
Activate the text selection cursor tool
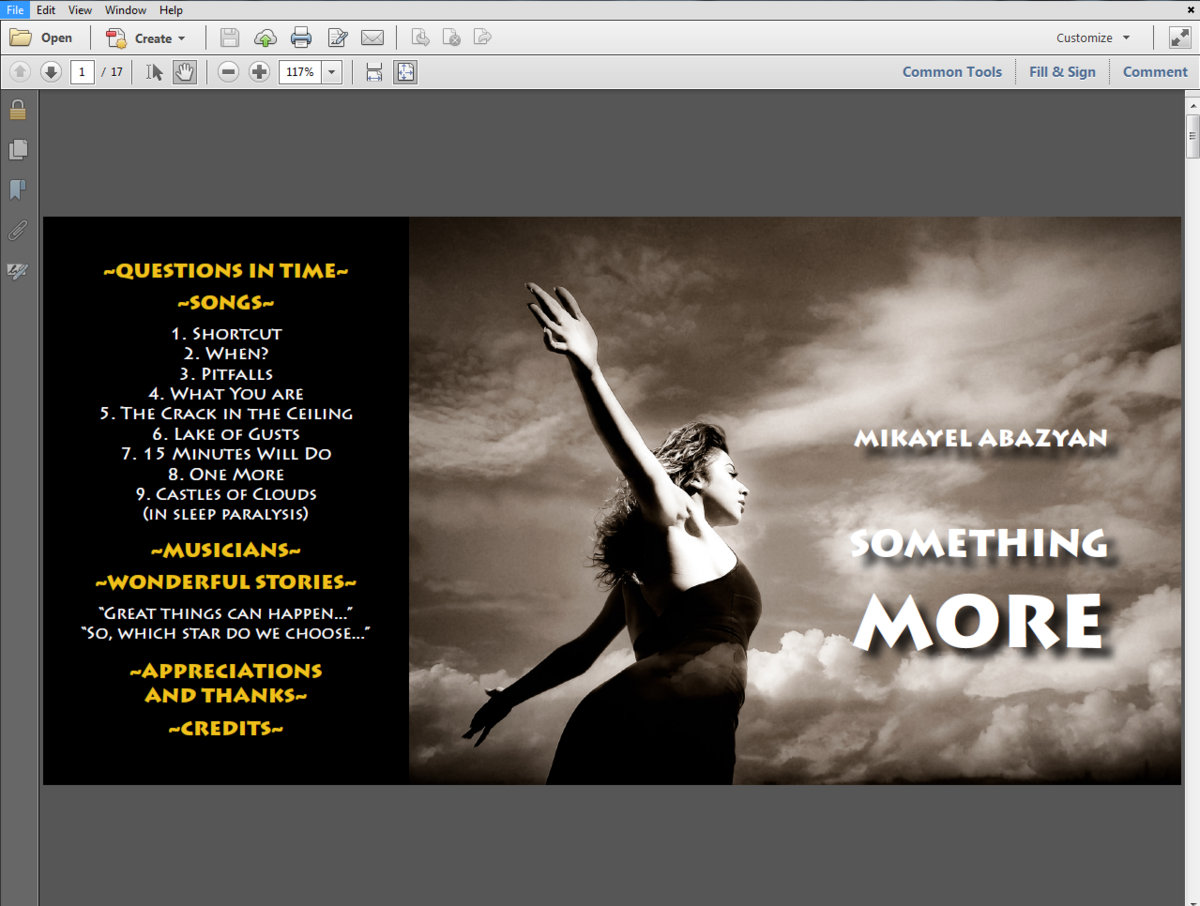154,72
